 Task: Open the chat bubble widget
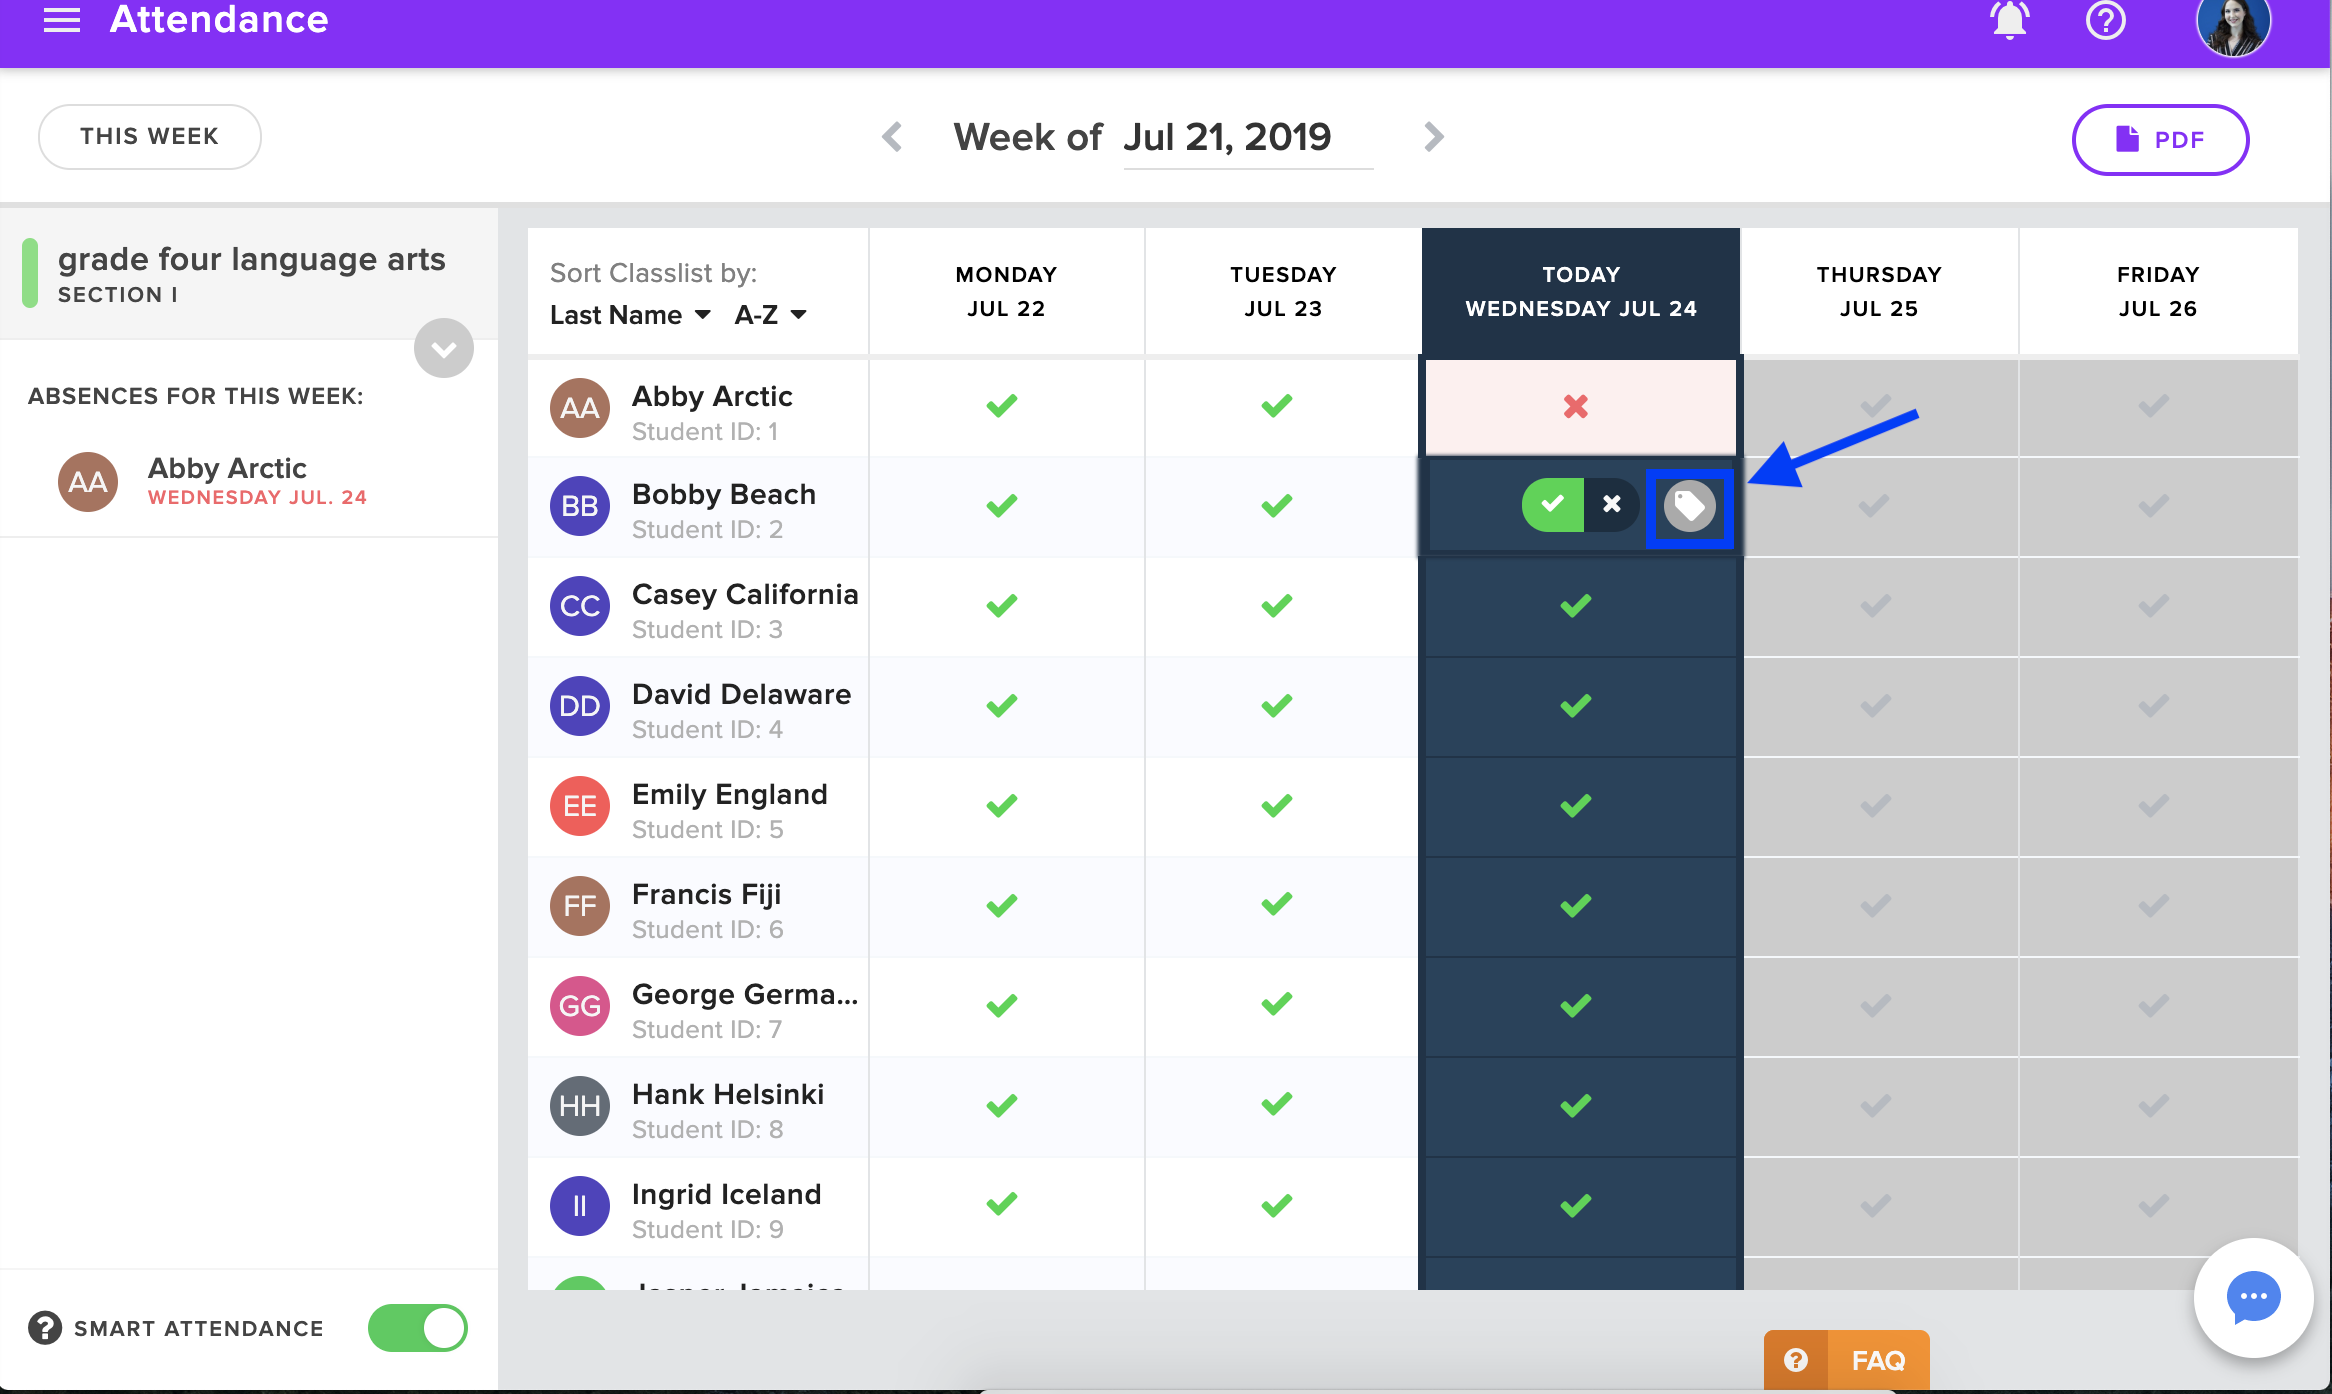click(2252, 1298)
